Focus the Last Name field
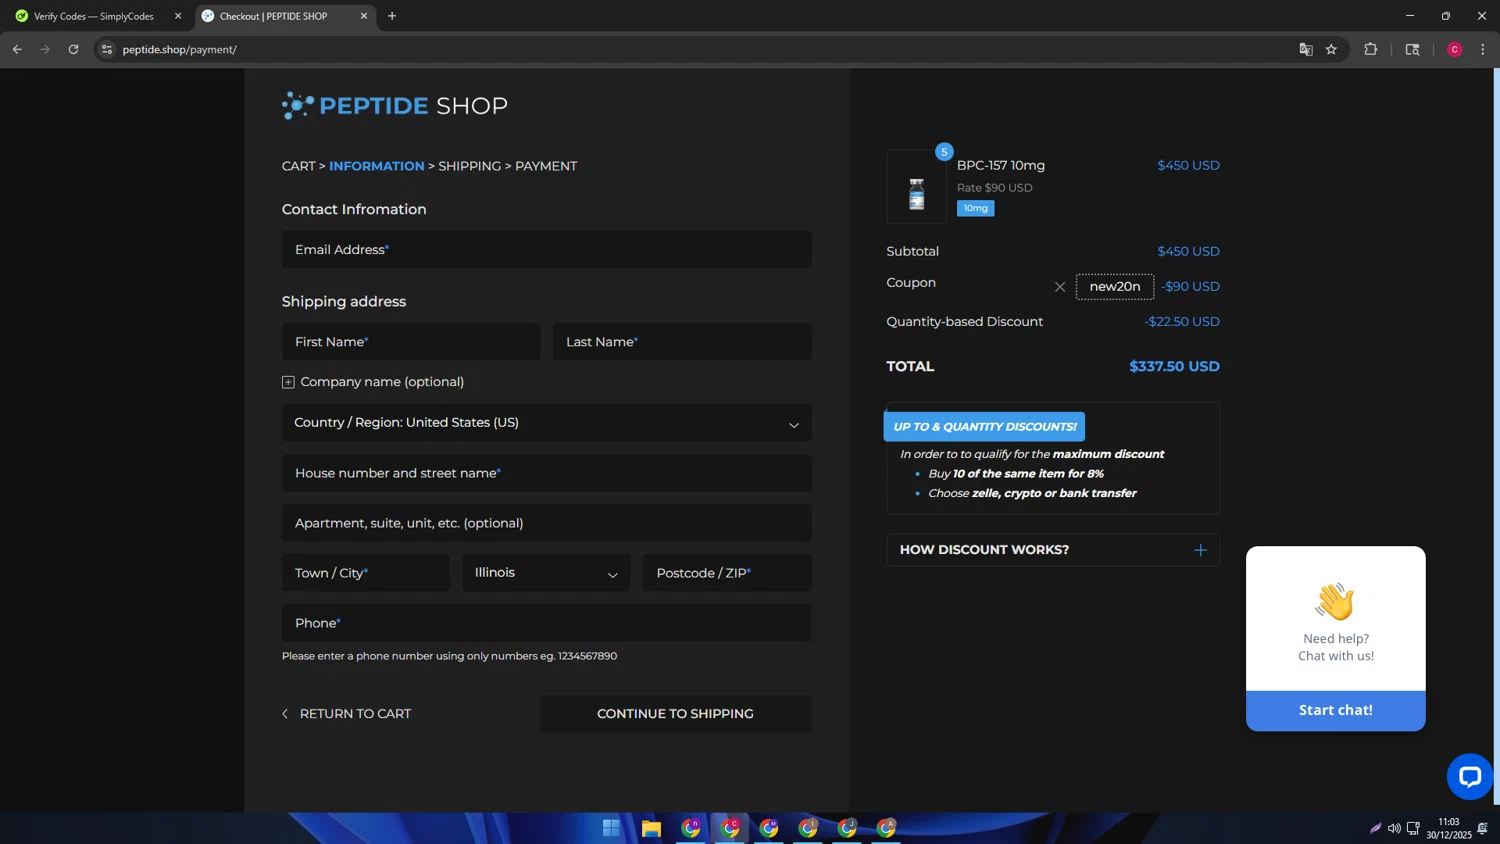 (x=683, y=342)
